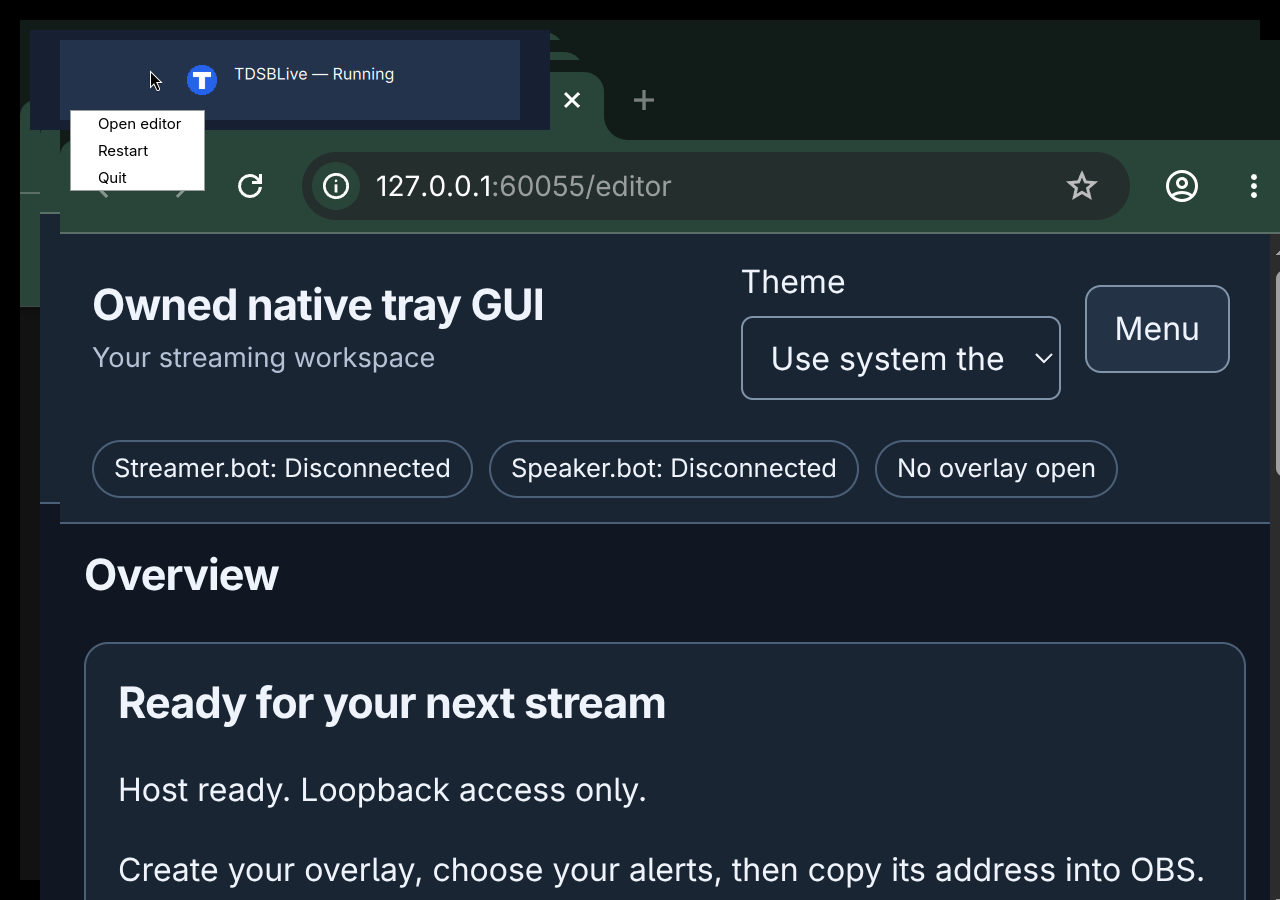Open the Menu button
1280x900 pixels.
1157,329
